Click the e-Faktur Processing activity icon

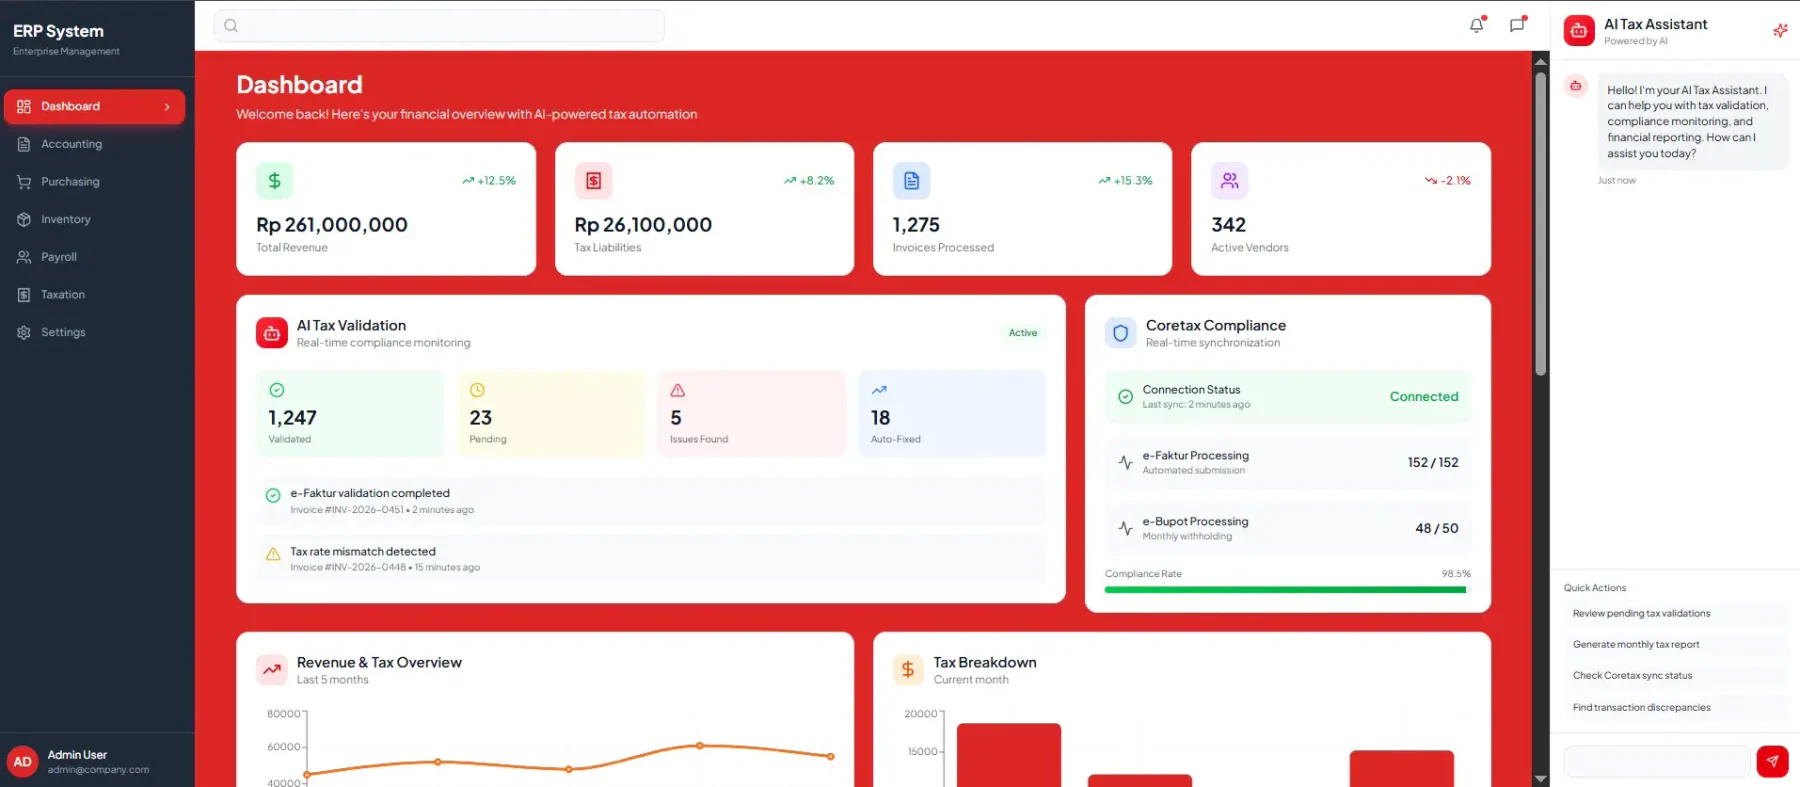coord(1125,463)
